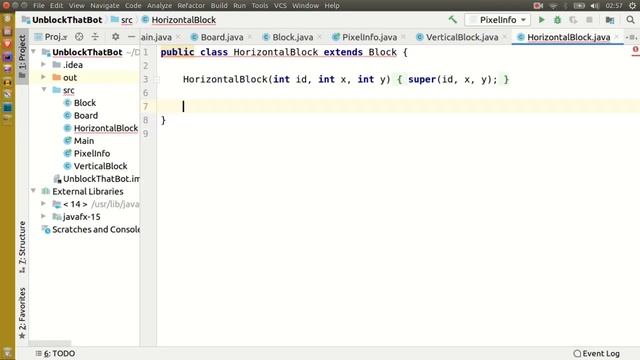The height and width of the screenshot is (360, 640).
Task: Open the Project view selector dropdown
Action: (x=51, y=37)
